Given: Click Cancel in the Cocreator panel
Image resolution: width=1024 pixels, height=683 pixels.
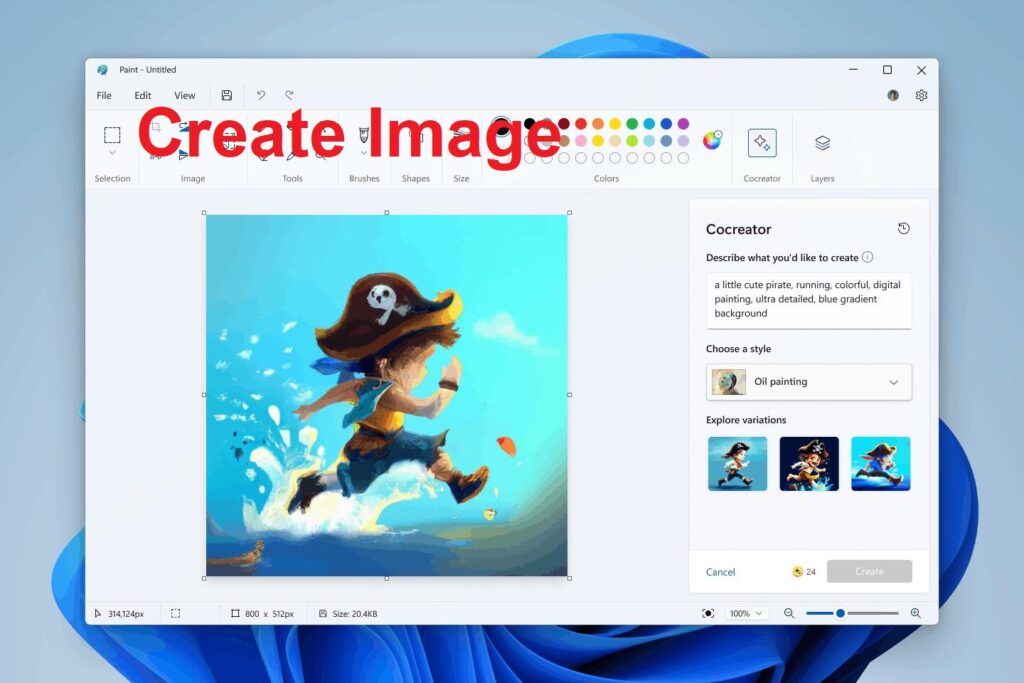Looking at the screenshot, I should [720, 572].
